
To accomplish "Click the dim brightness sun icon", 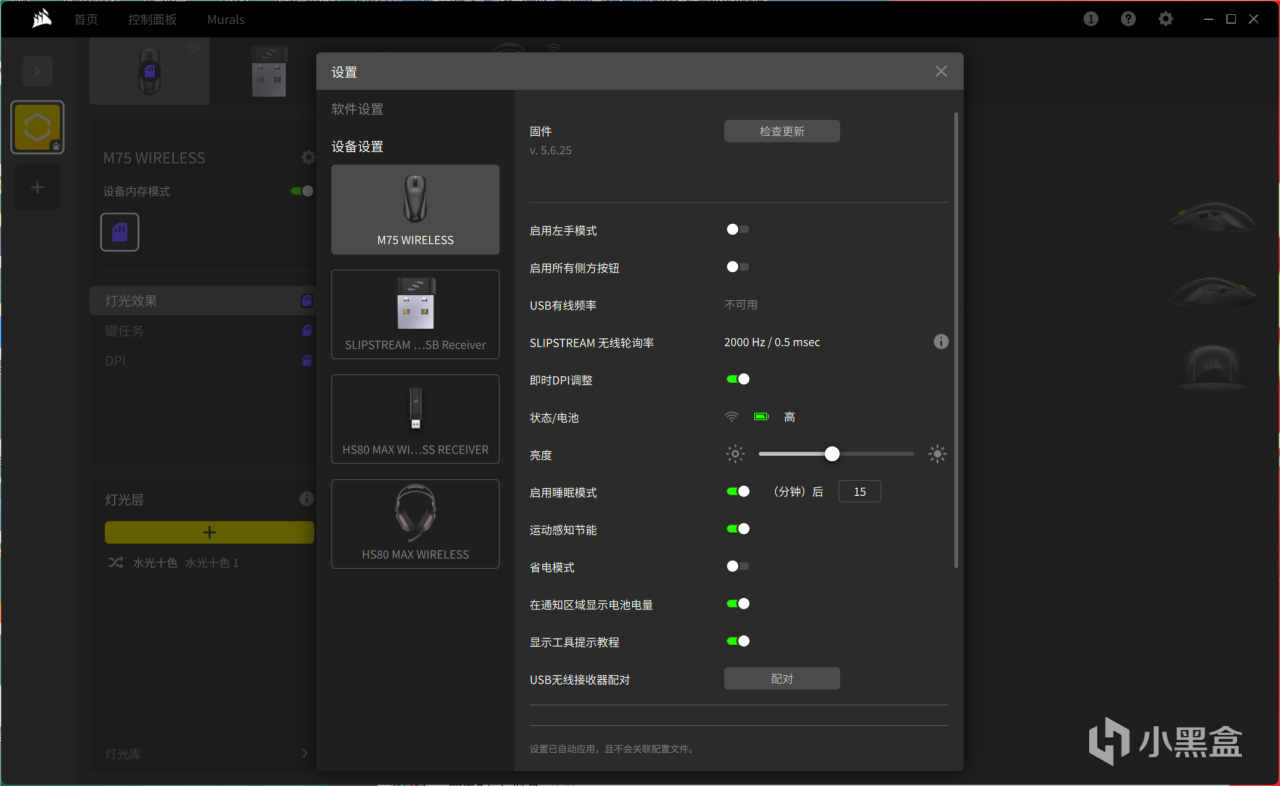I will pos(736,454).
